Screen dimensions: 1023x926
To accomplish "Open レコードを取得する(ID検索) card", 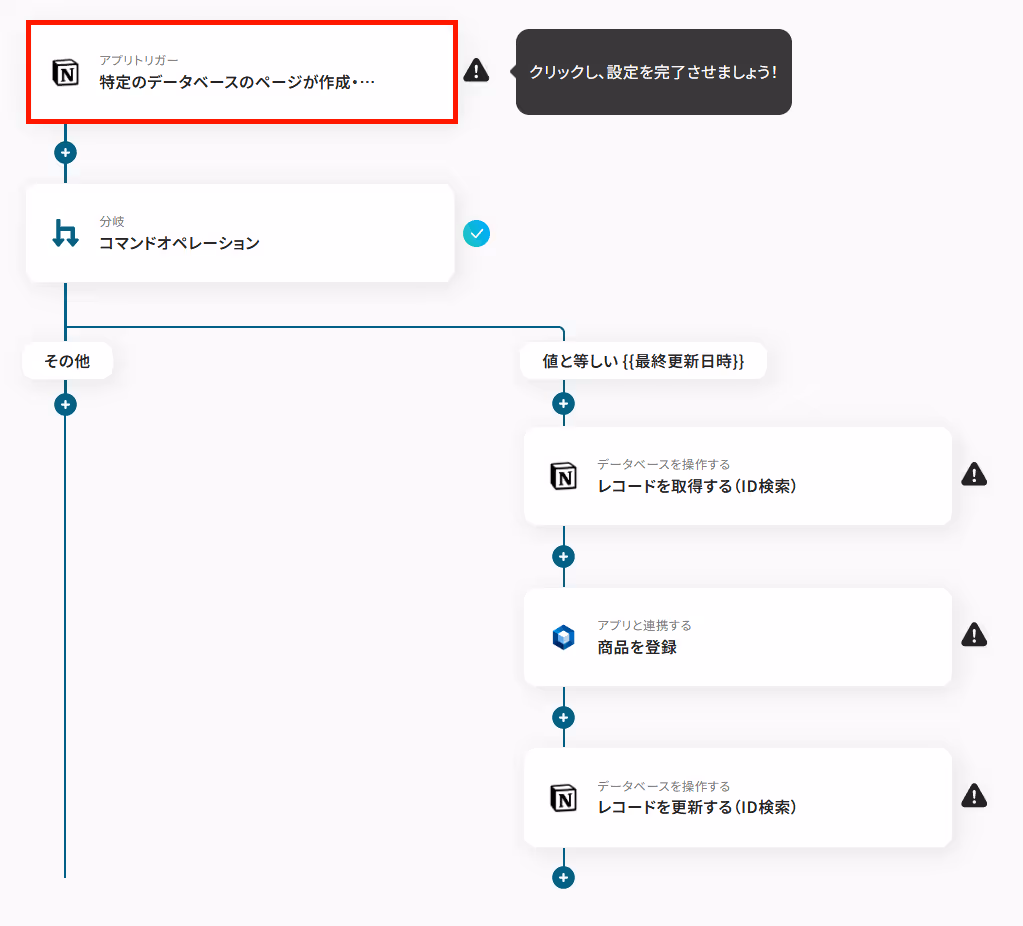I will tap(738, 476).
